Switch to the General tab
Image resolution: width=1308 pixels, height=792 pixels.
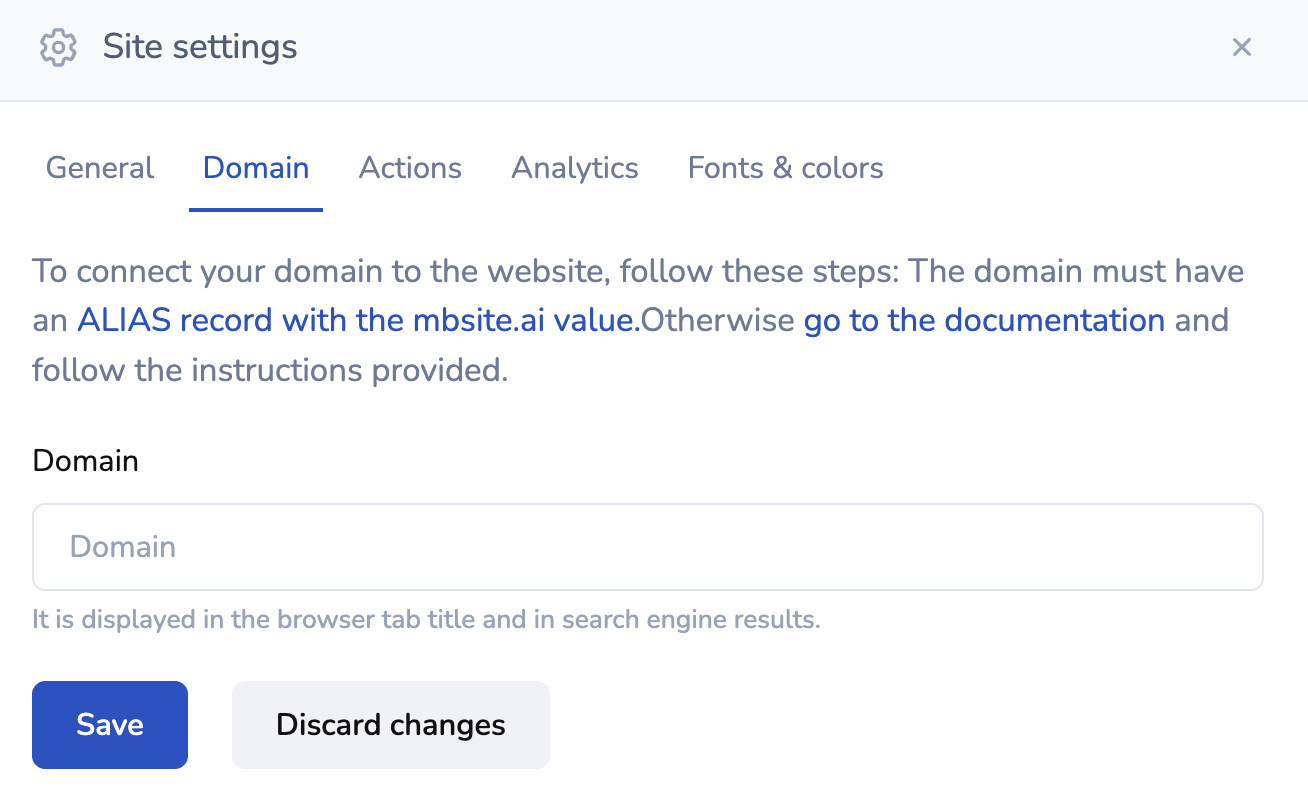click(100, 168)
